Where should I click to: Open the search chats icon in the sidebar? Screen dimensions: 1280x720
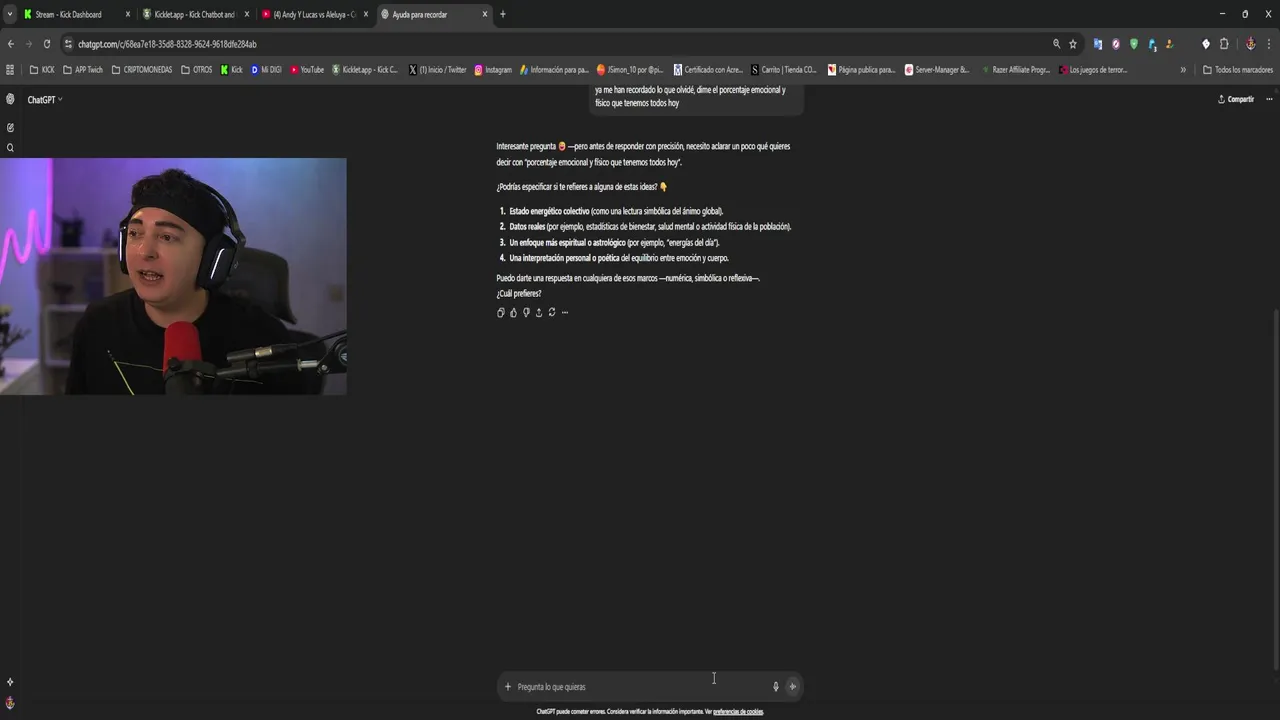(x=10, y=148)
